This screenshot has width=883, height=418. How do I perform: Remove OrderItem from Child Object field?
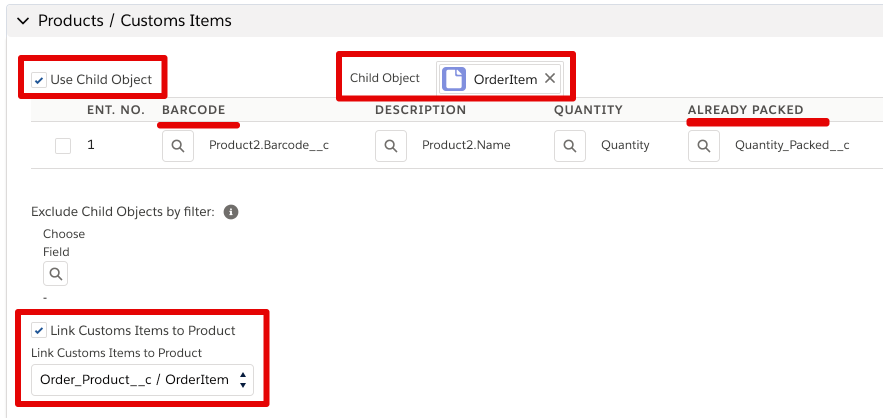(550, 79)
